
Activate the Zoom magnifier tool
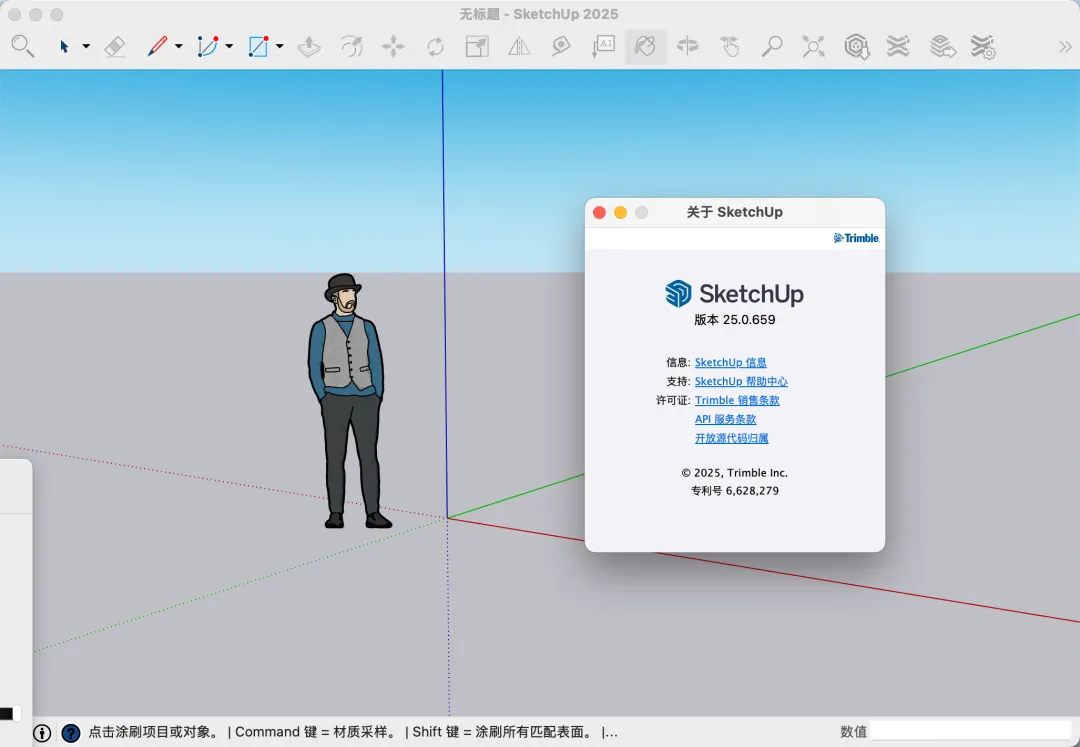tap(771, 47)
